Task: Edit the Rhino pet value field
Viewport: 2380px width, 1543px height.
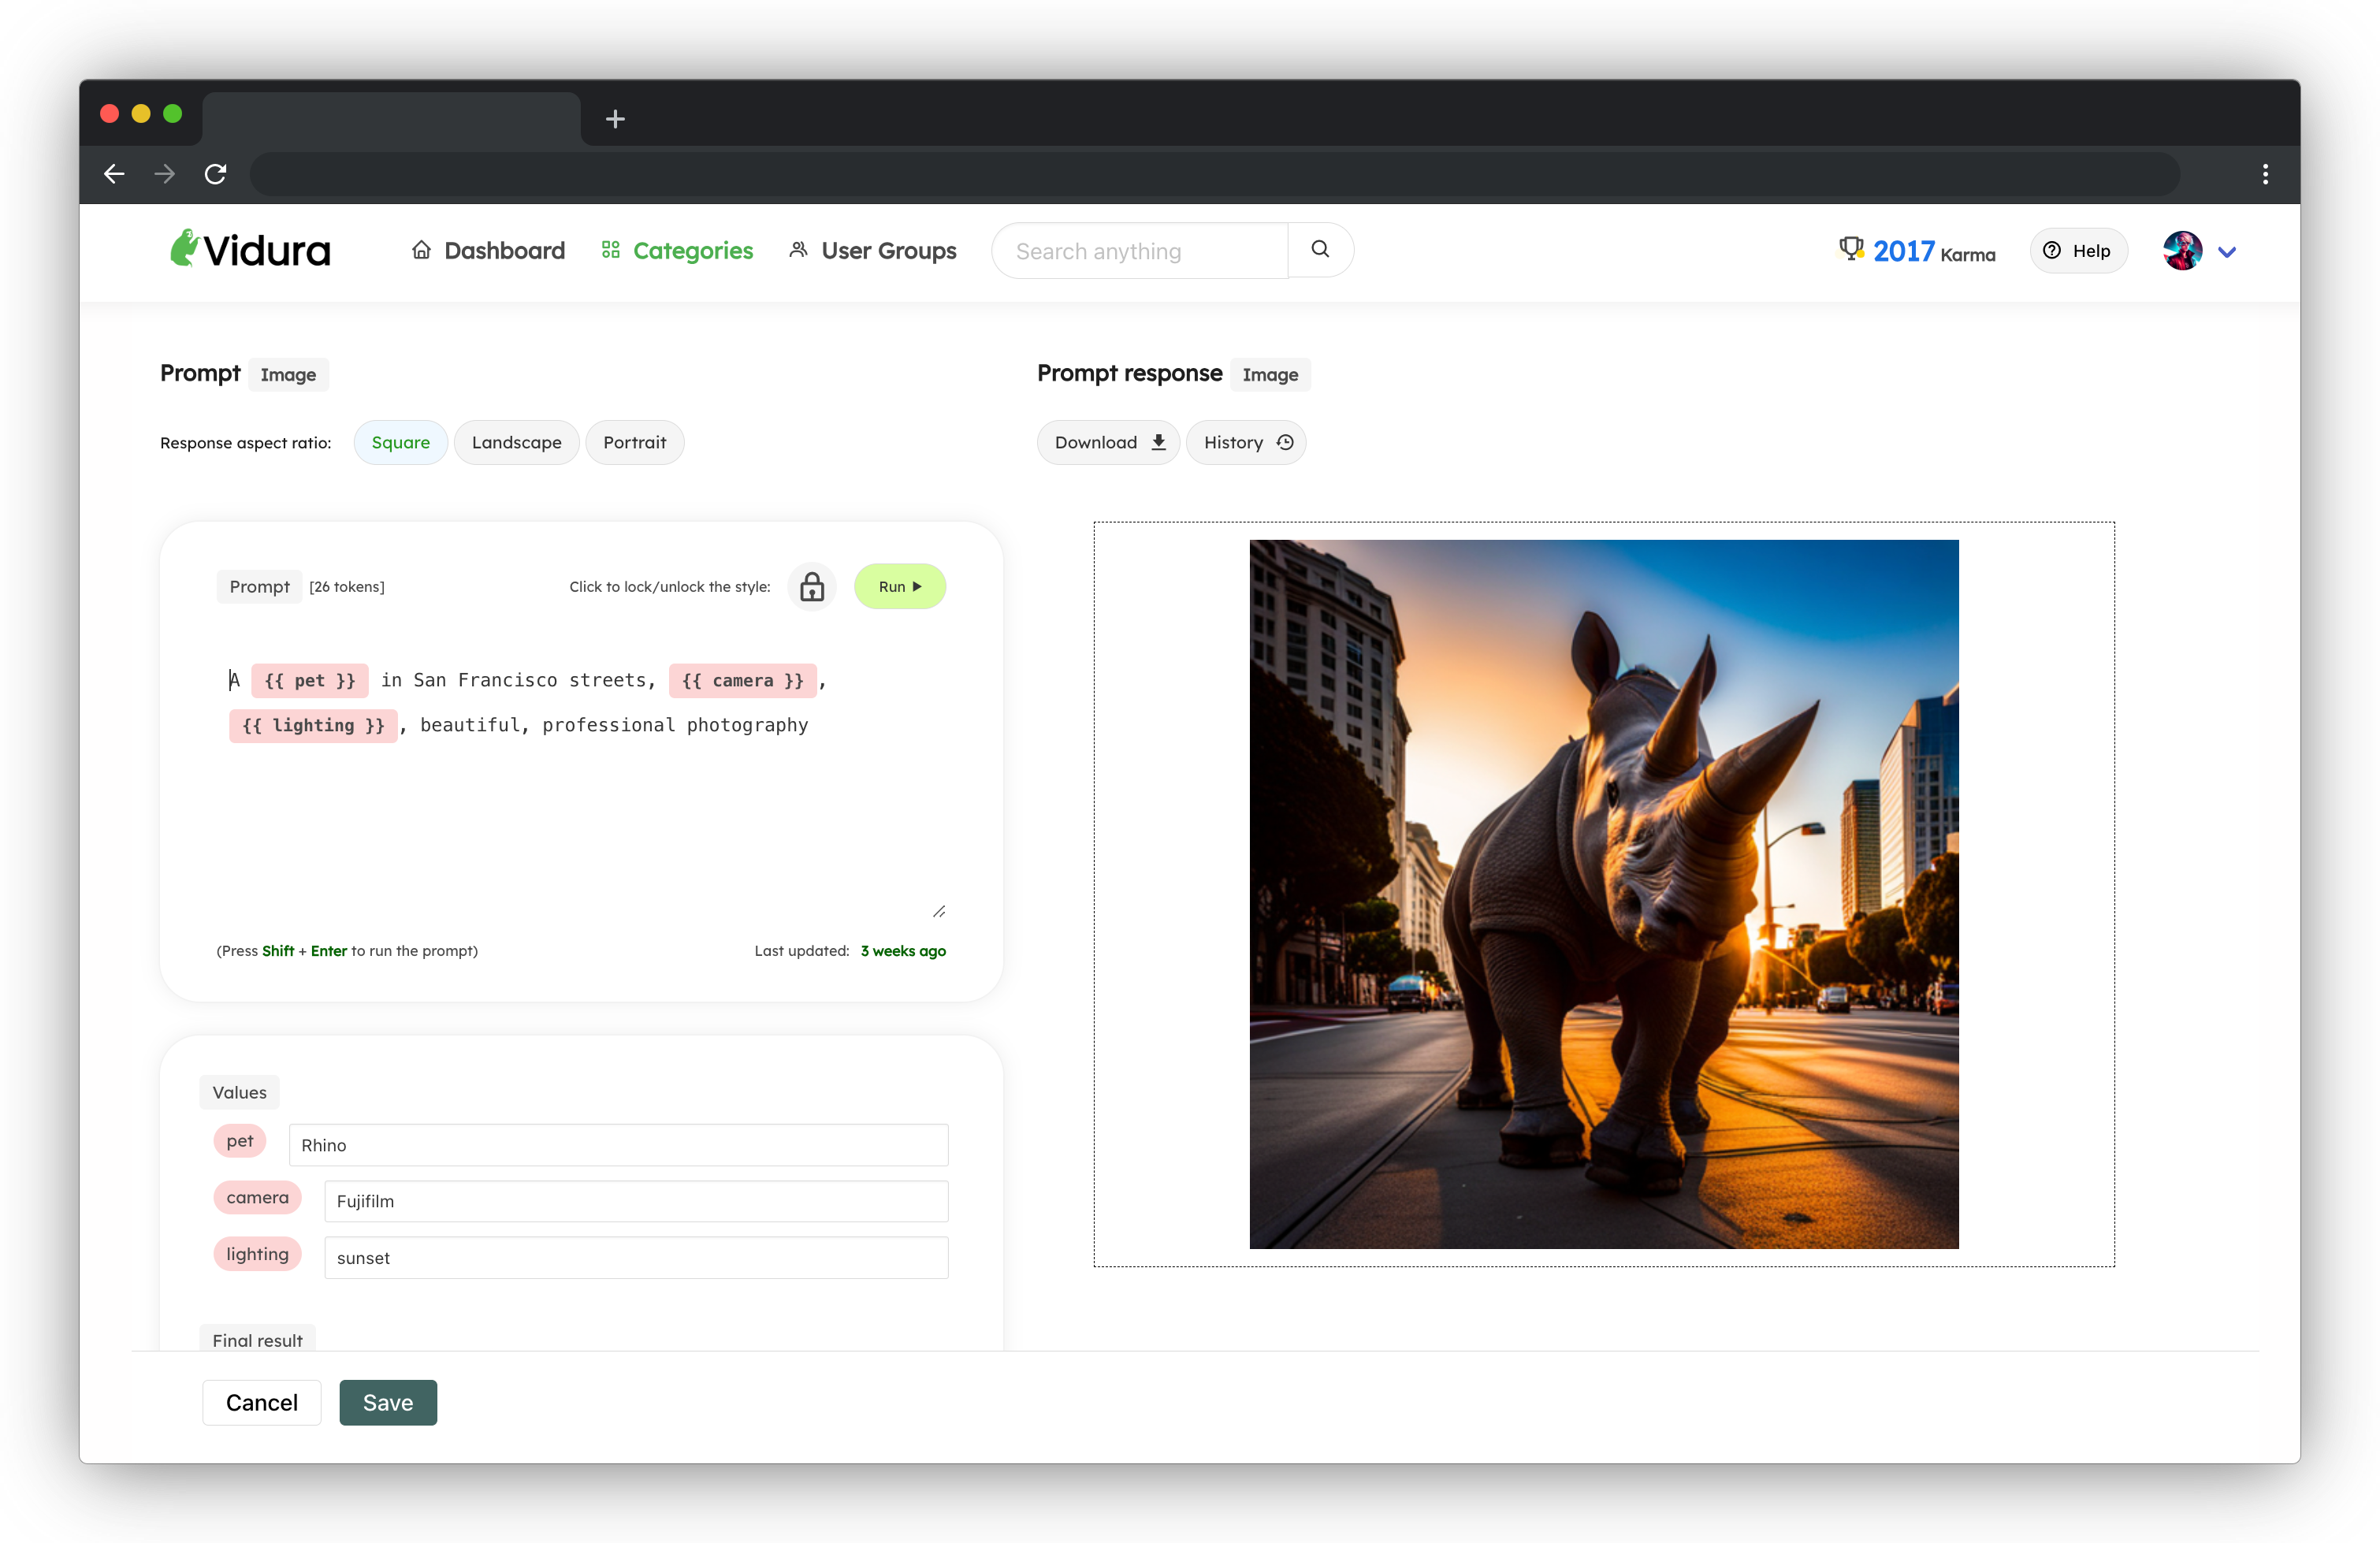Action: tap(617, 1145)
